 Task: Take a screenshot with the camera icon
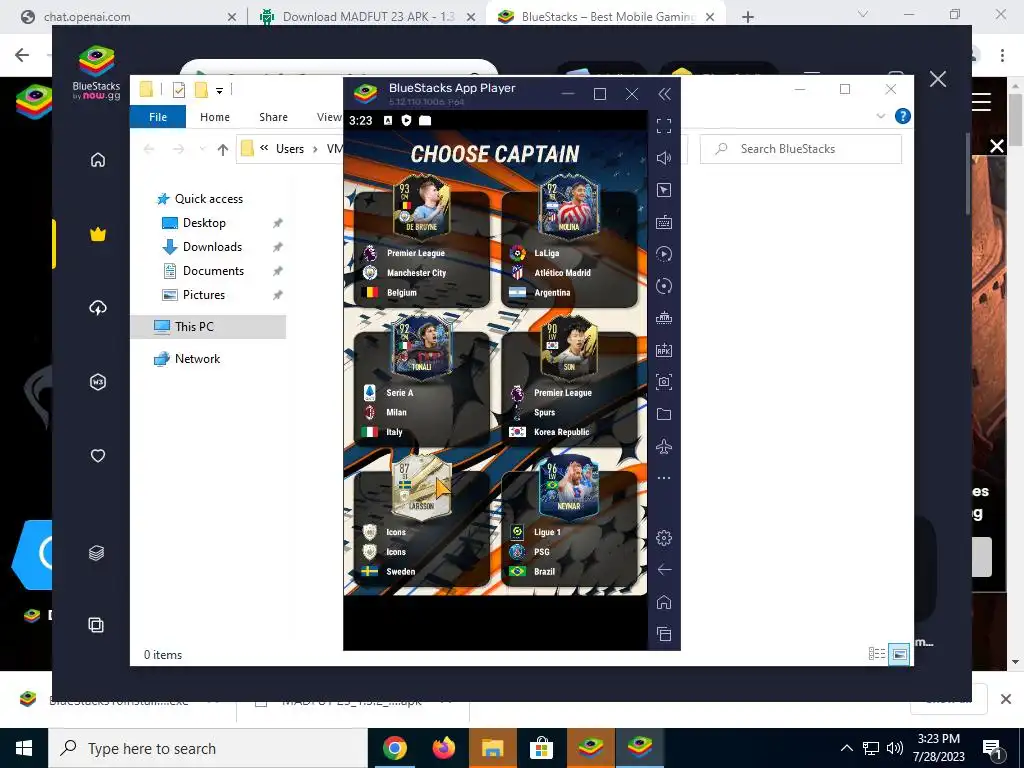click(664, 382)
